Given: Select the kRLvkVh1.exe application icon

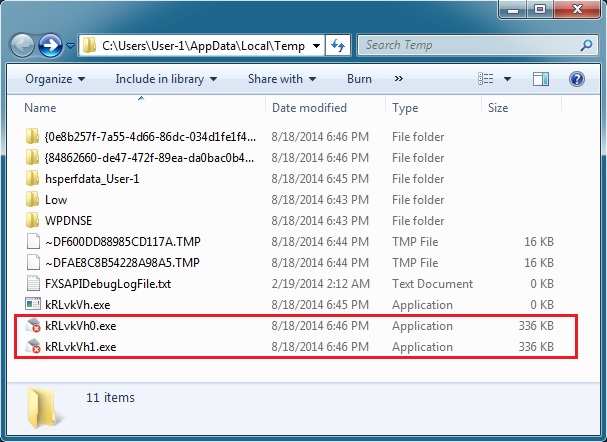Looking at the screenshot, I should pyautogui.click(x=33, y=347).
